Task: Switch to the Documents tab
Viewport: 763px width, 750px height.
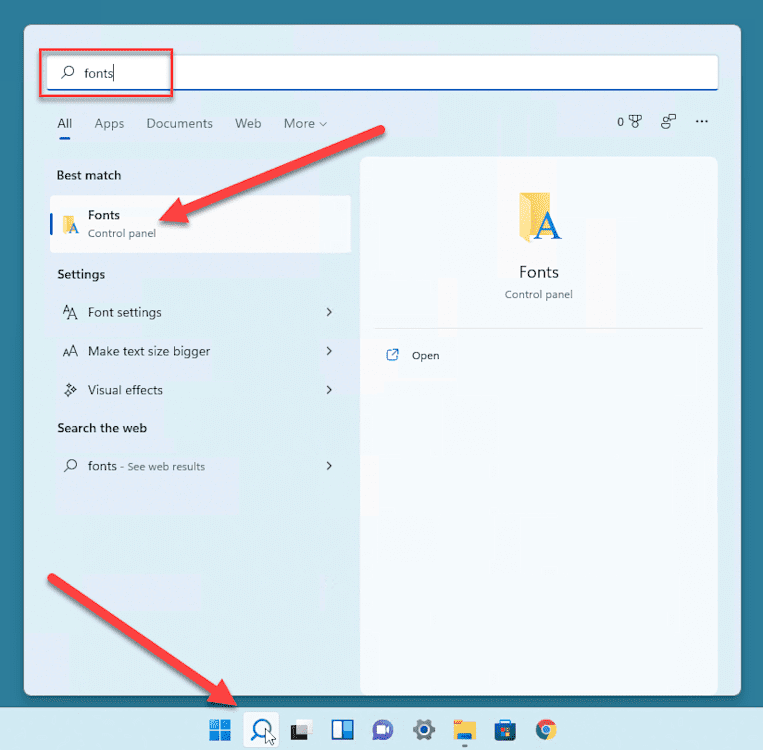Action: coord(180,124)
